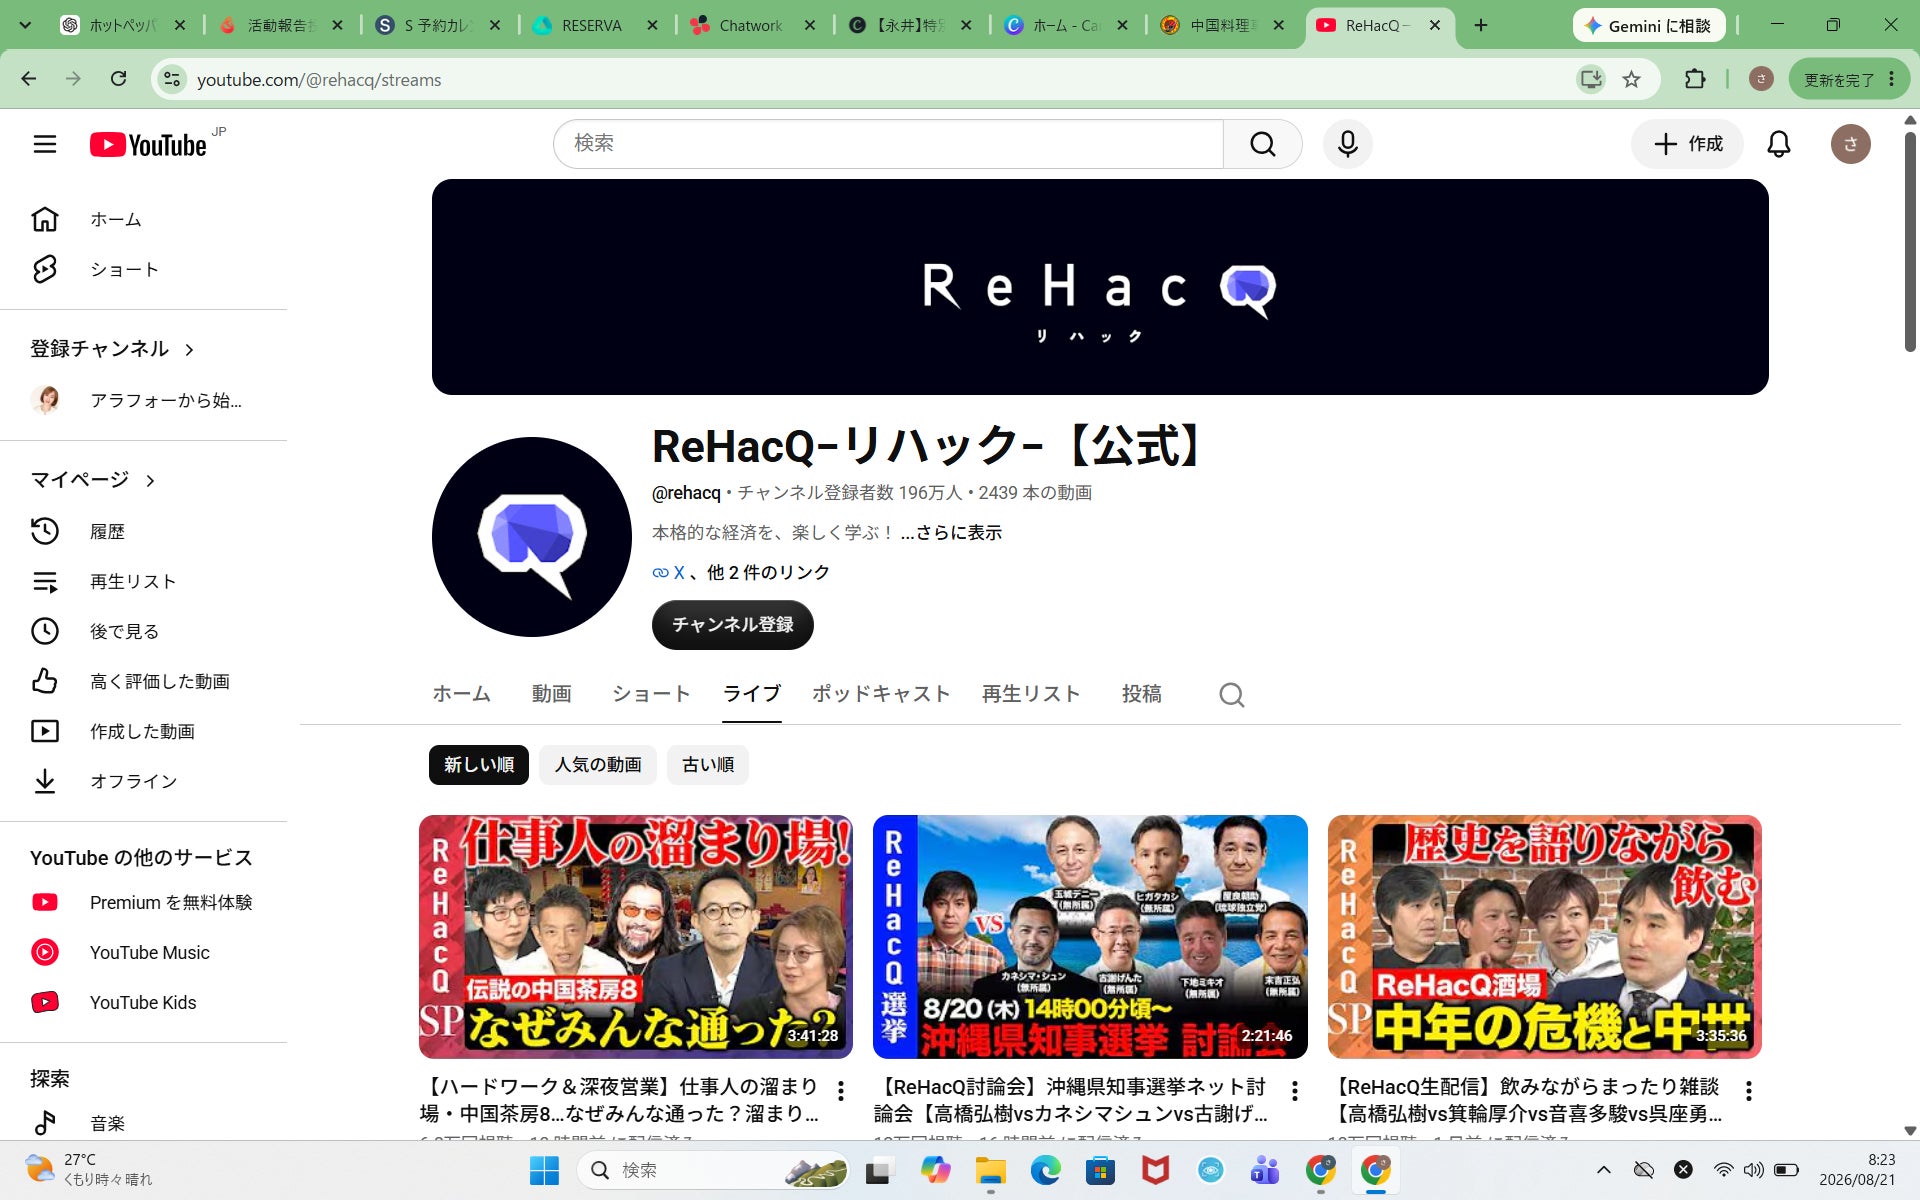Open File Explorer from taskbar
This screenshot has height=1200, width=1920.
coord(990,1170)
